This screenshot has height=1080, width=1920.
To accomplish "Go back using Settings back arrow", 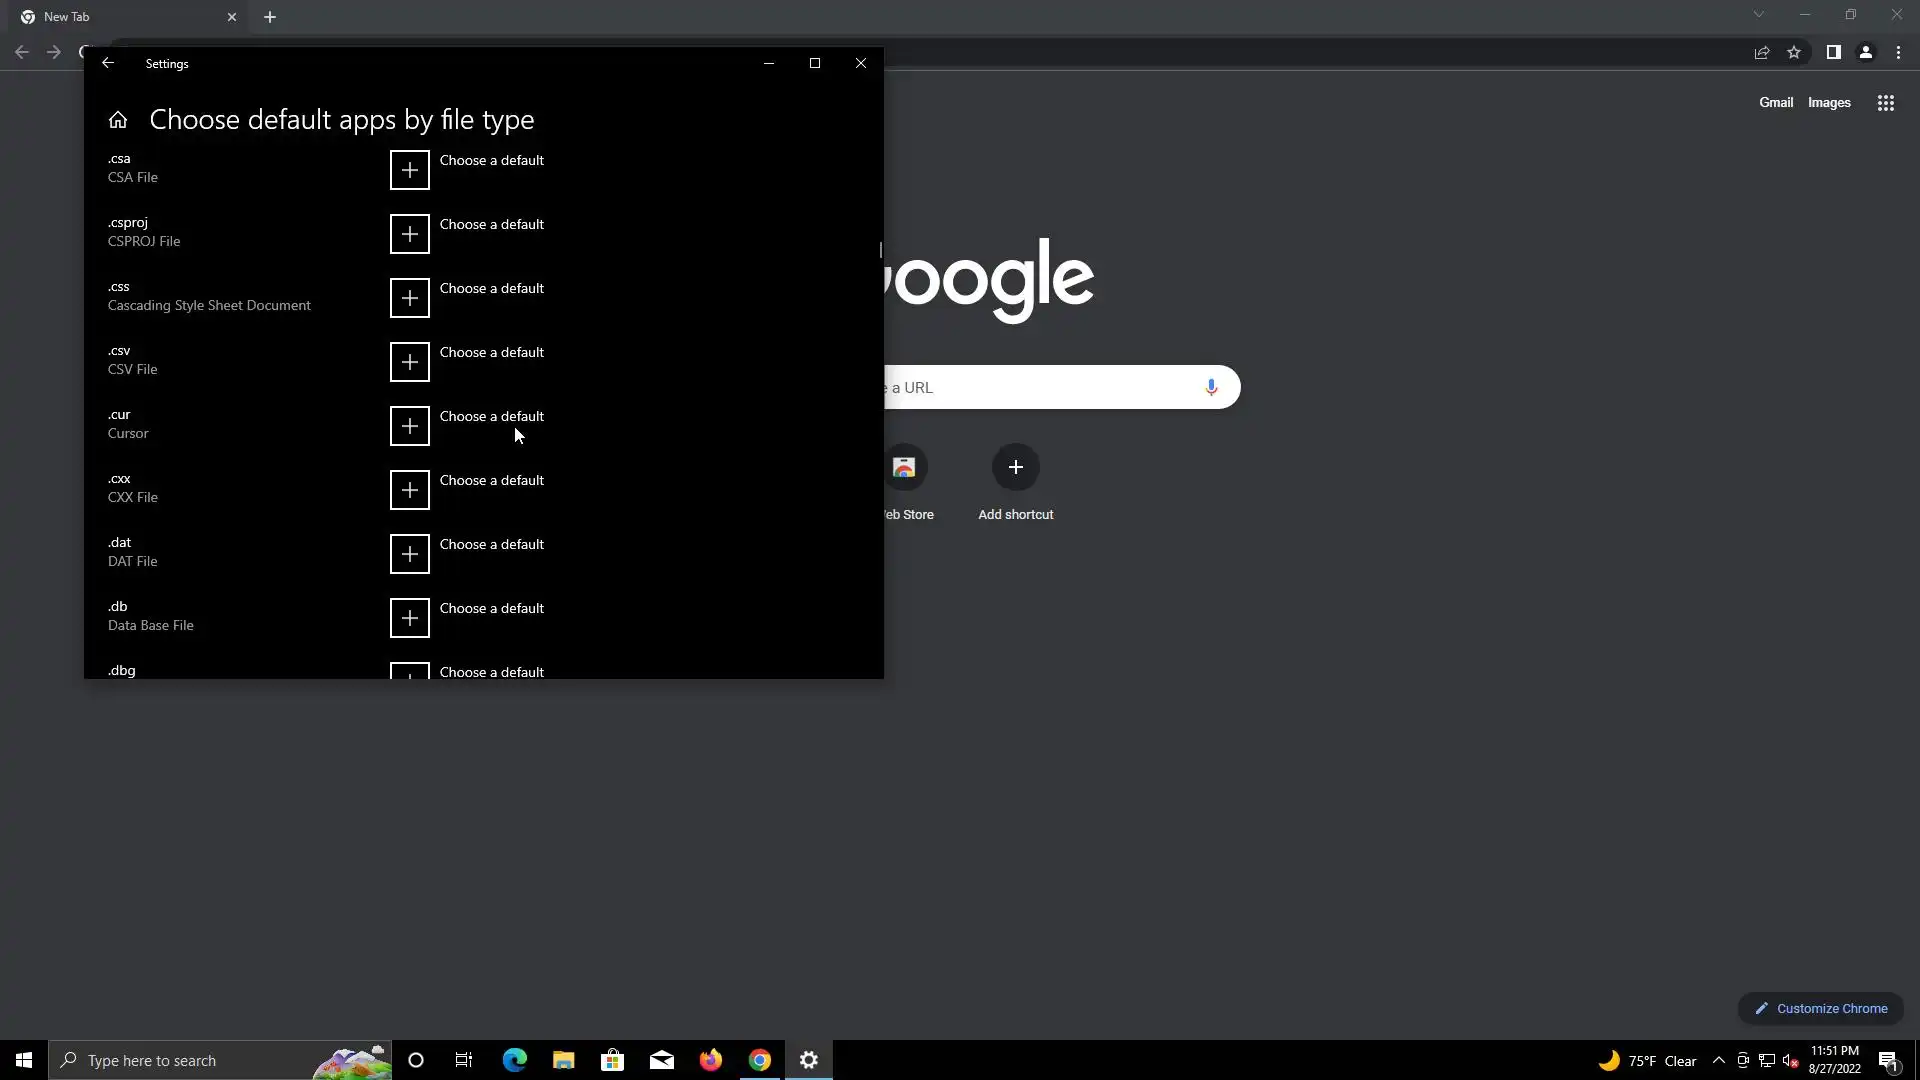I will (108, 63).
